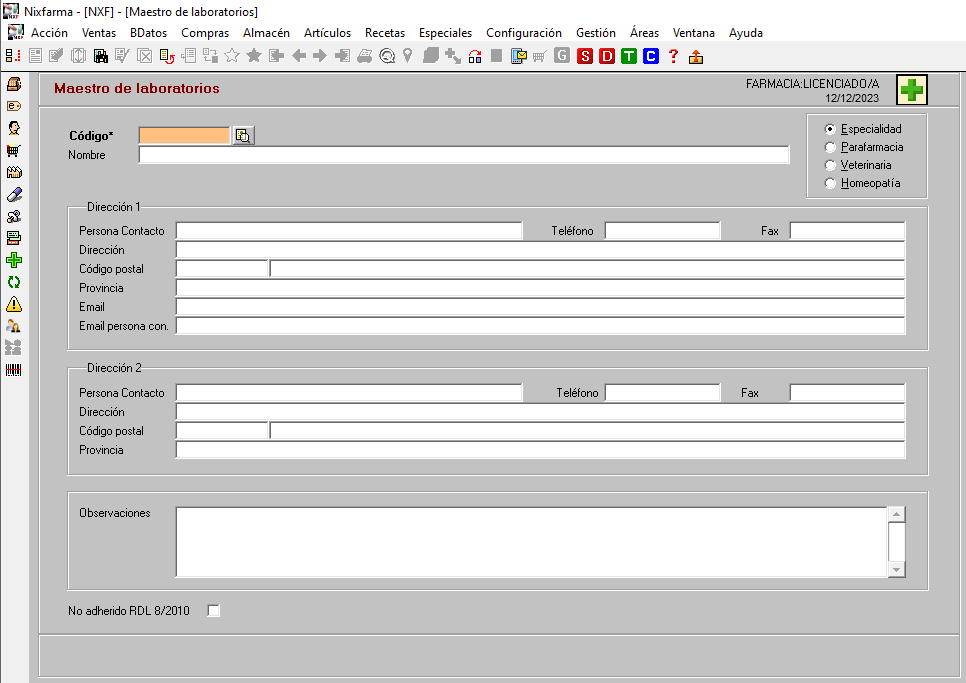Open the Almacén menu
The height and width of the screenshot is (683, 966).
(x=266, y=33)
